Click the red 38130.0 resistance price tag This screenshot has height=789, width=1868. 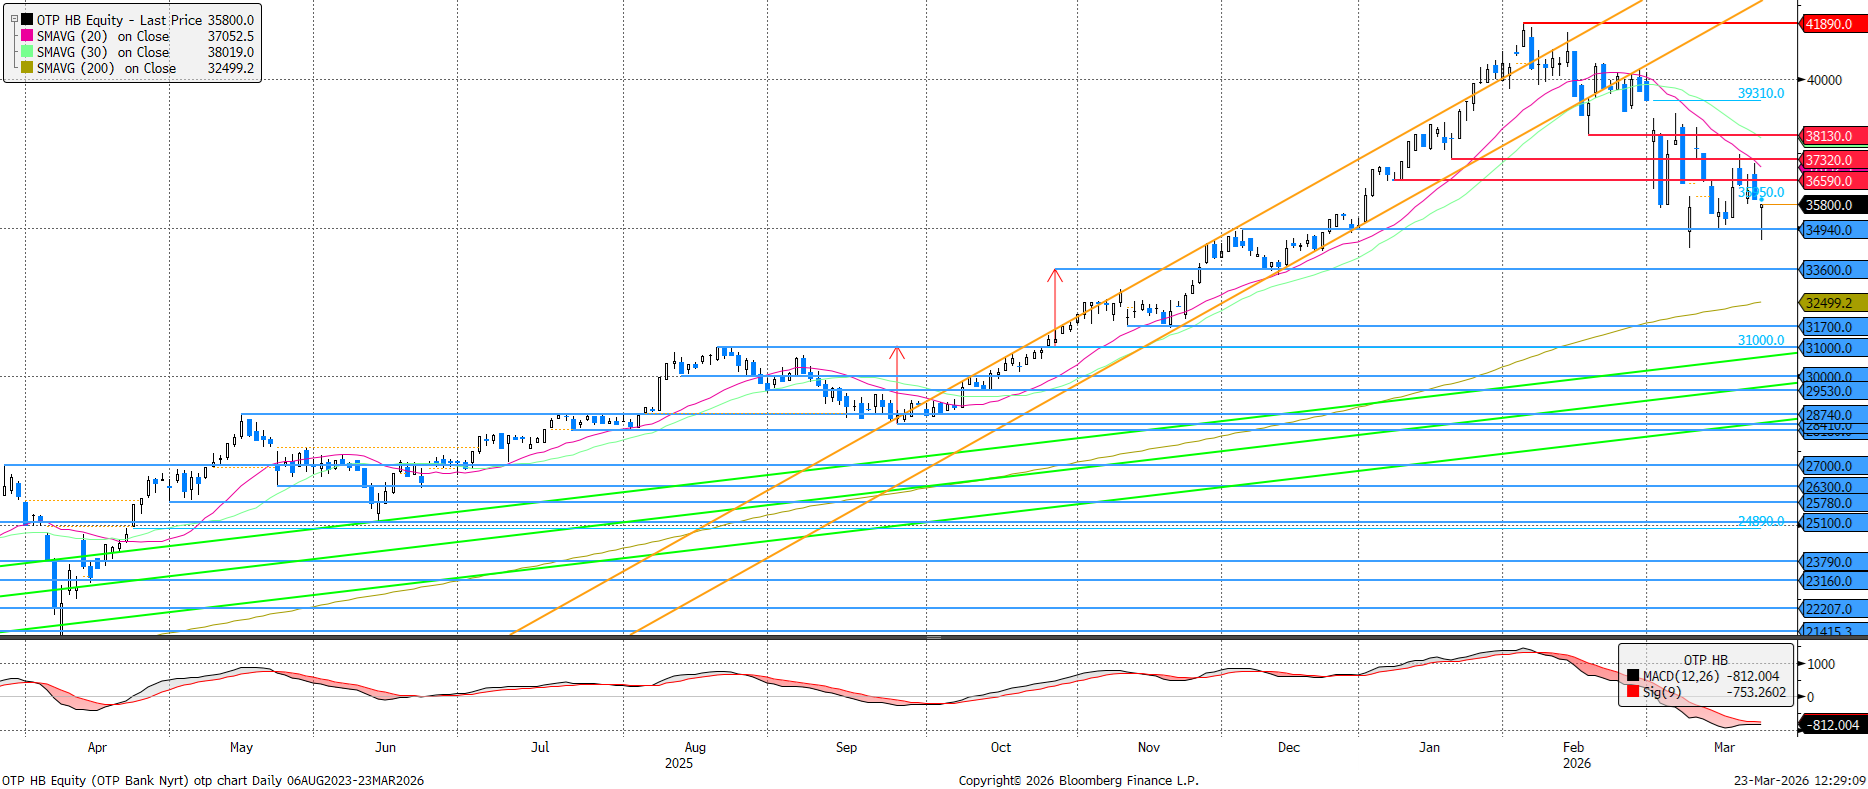tap(1829, 136)
